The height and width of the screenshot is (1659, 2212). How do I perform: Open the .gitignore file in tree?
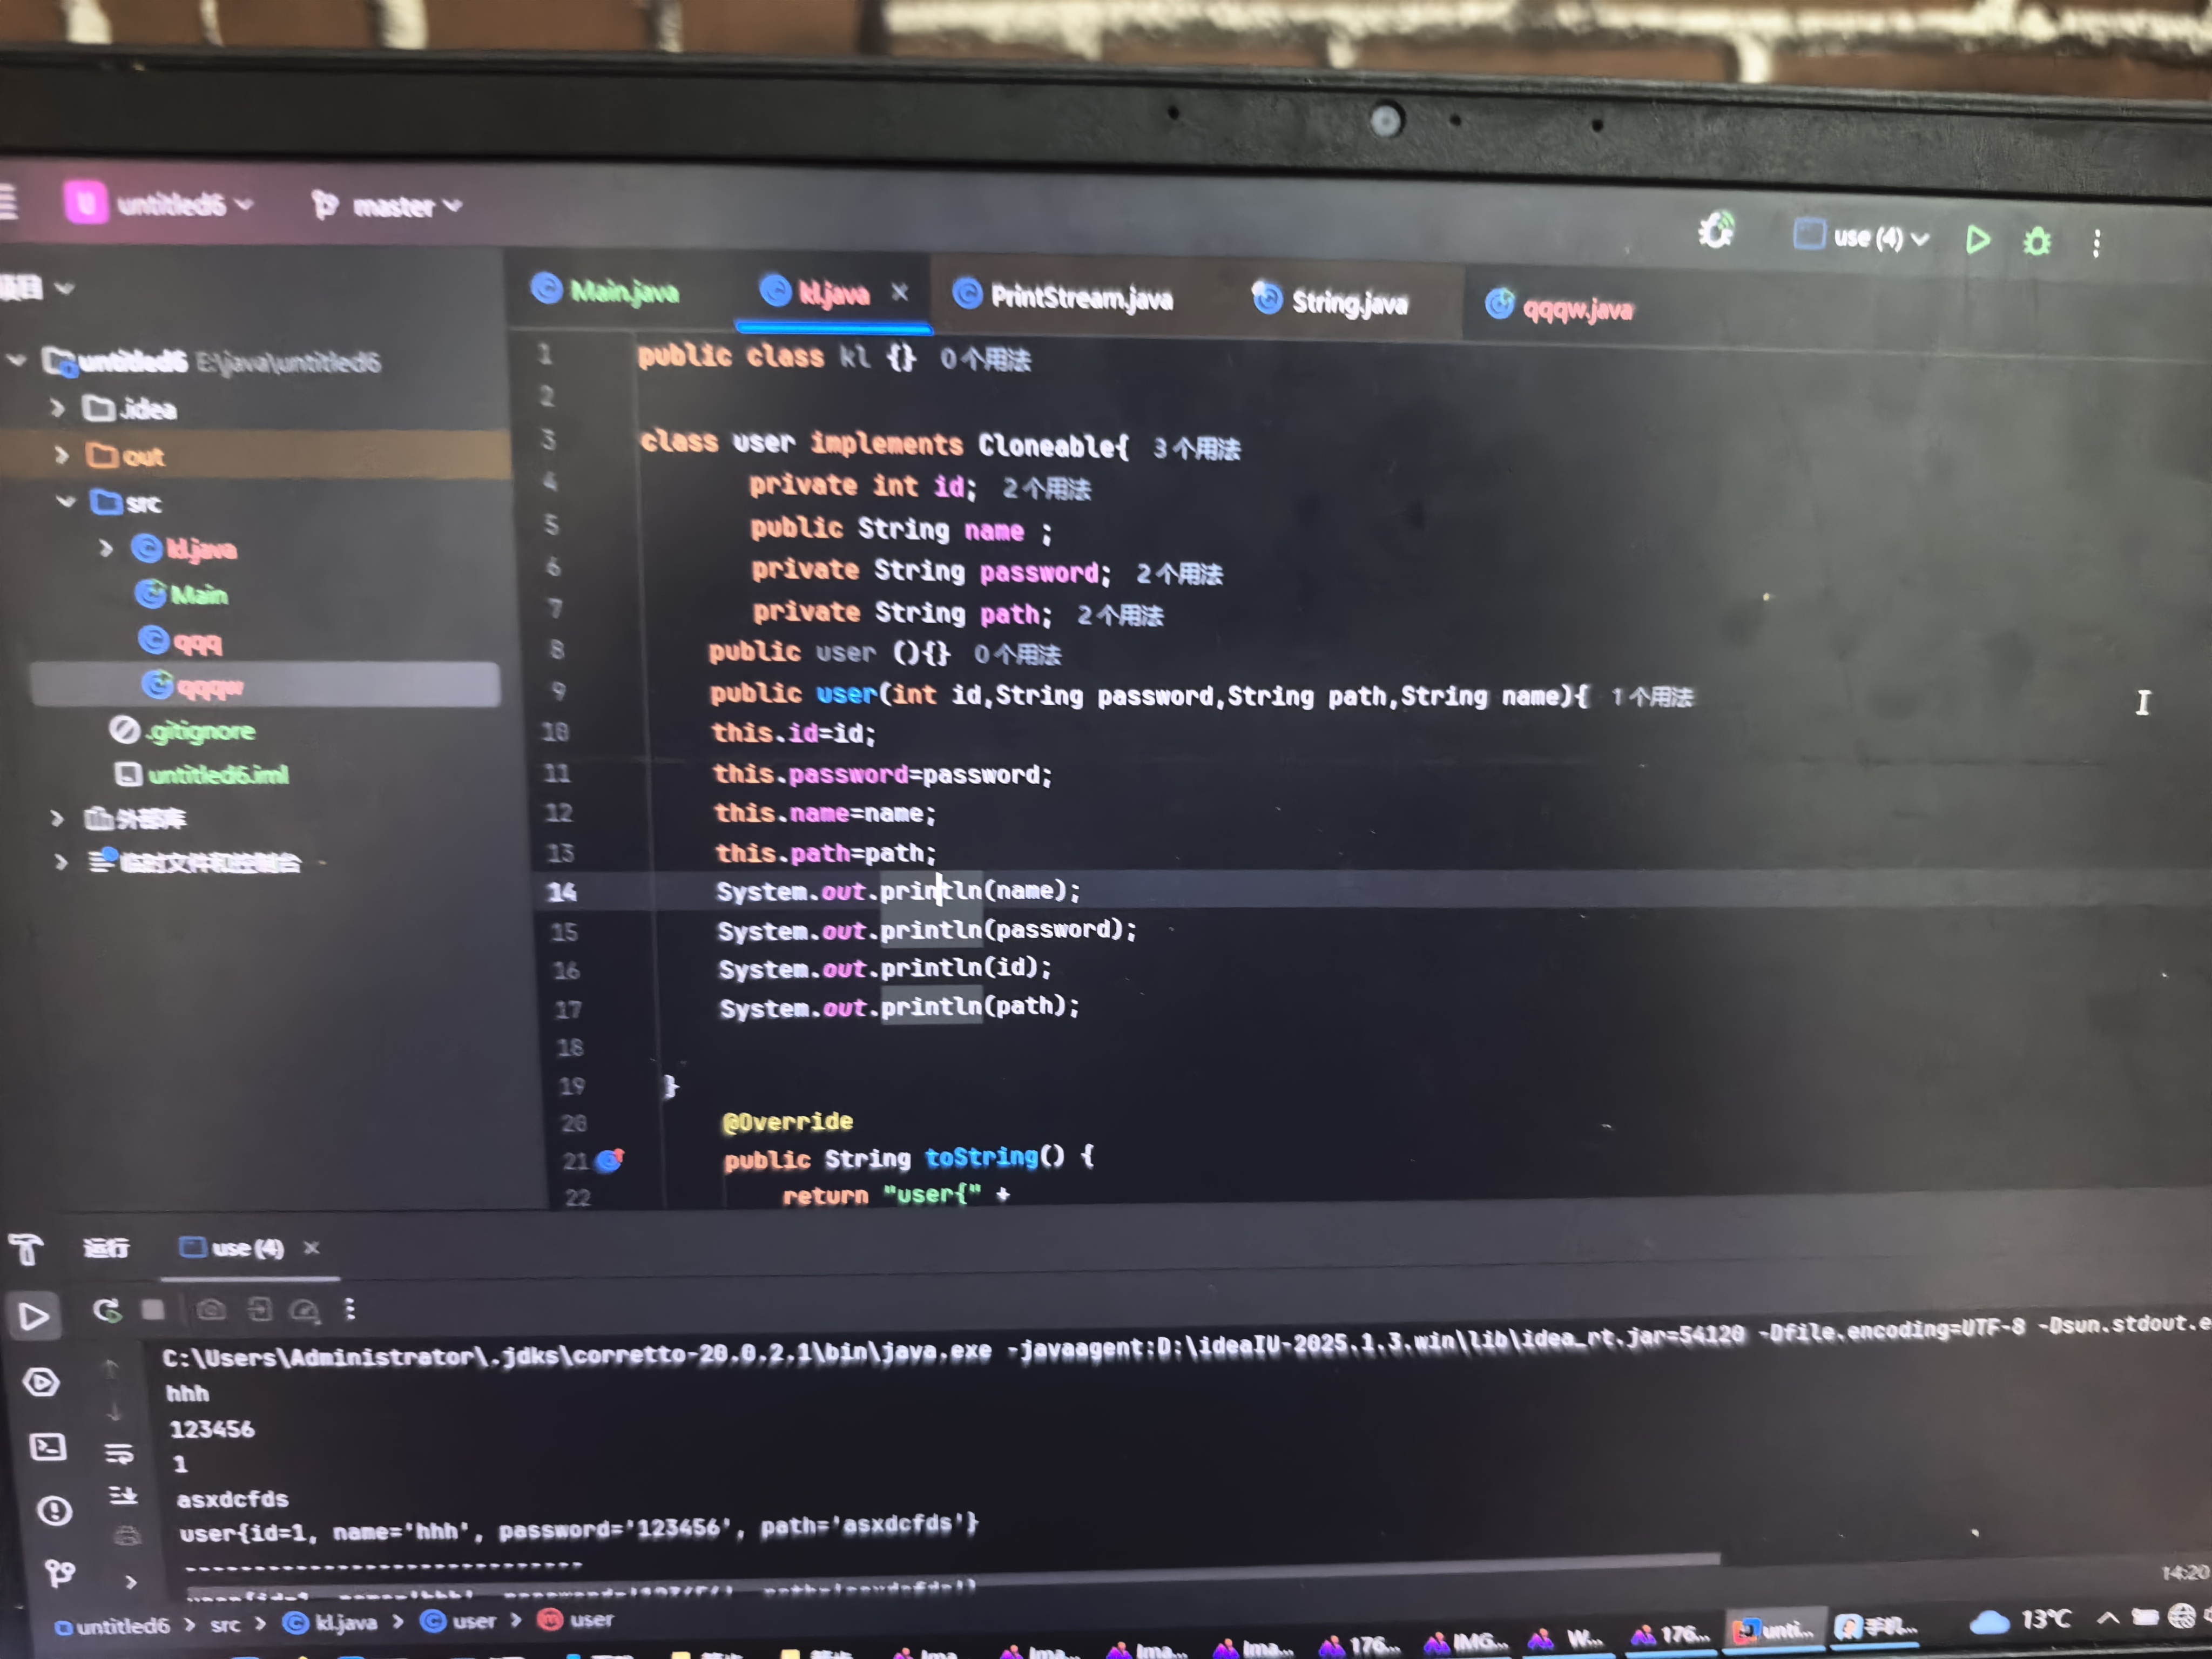[200, 731]
